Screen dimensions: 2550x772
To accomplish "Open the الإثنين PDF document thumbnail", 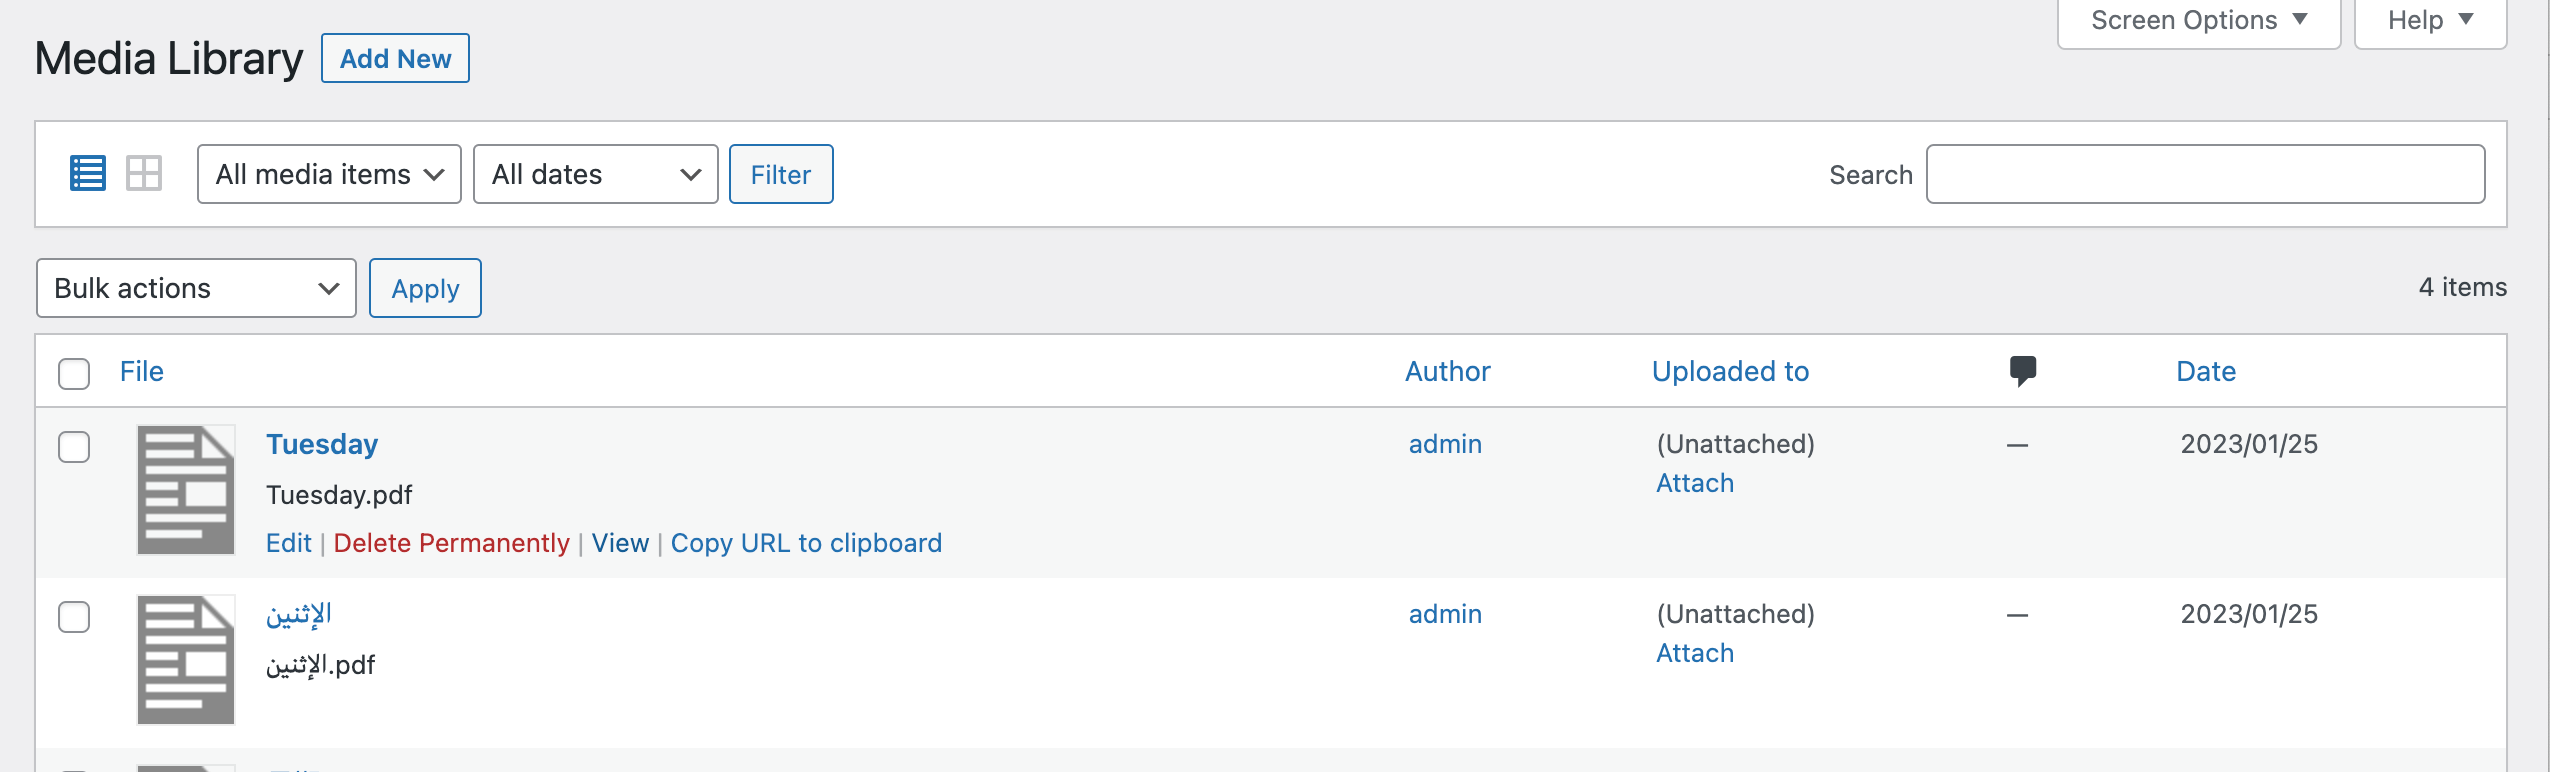I will 186,660.
